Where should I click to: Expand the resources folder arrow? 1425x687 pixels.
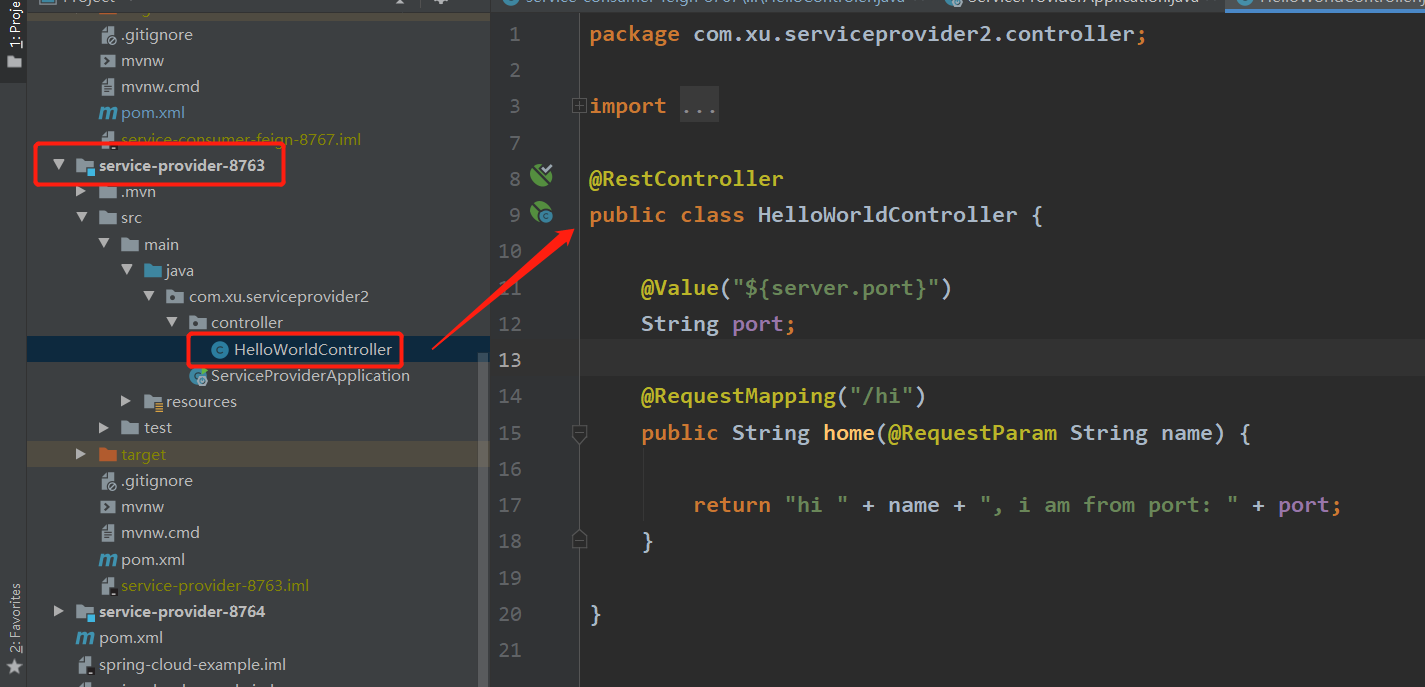126,401
